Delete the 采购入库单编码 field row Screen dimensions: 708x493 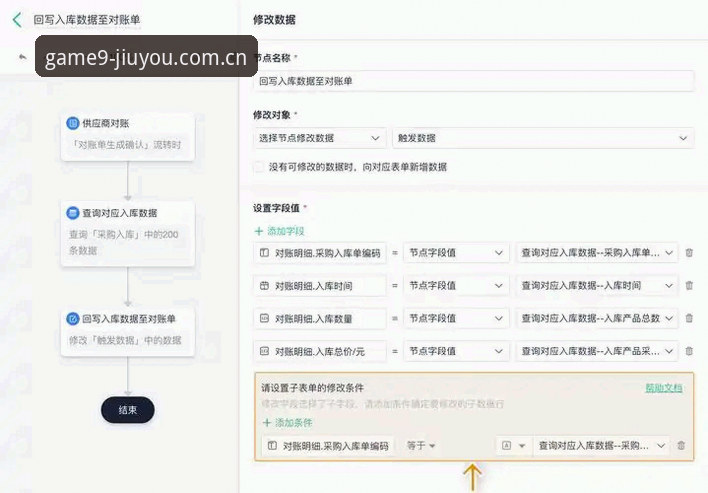(x=689, y=253)
